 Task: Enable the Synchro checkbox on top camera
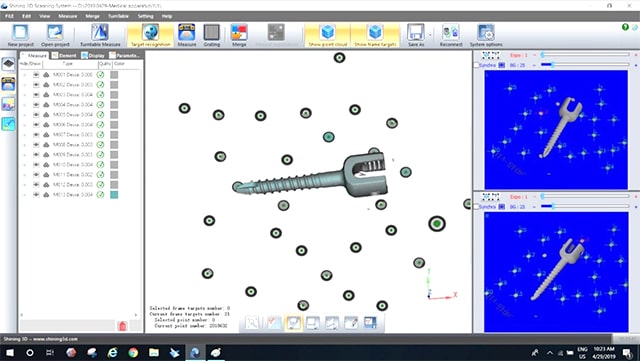click(476, 65)
